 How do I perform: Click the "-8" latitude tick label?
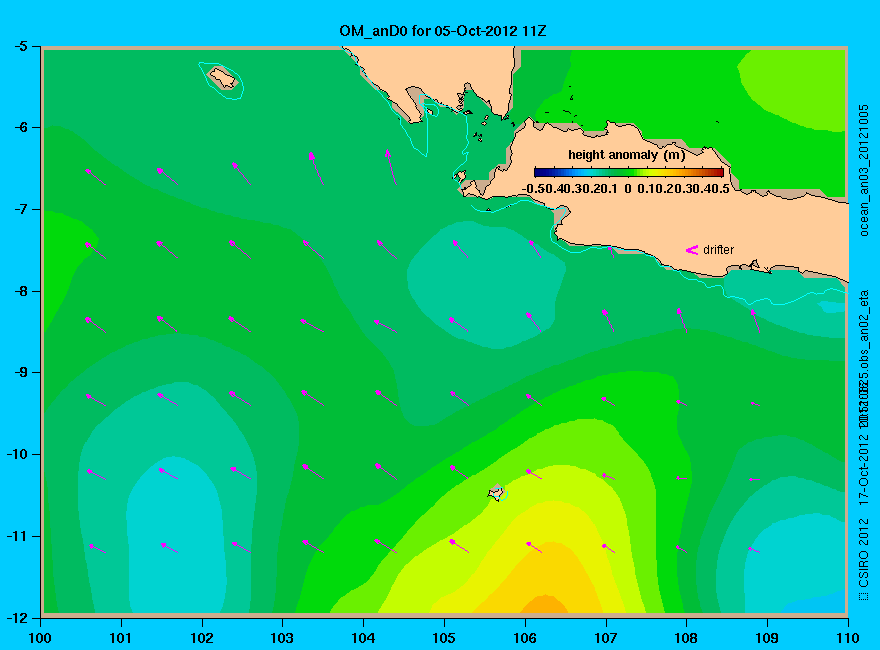[x=20, y=291]
